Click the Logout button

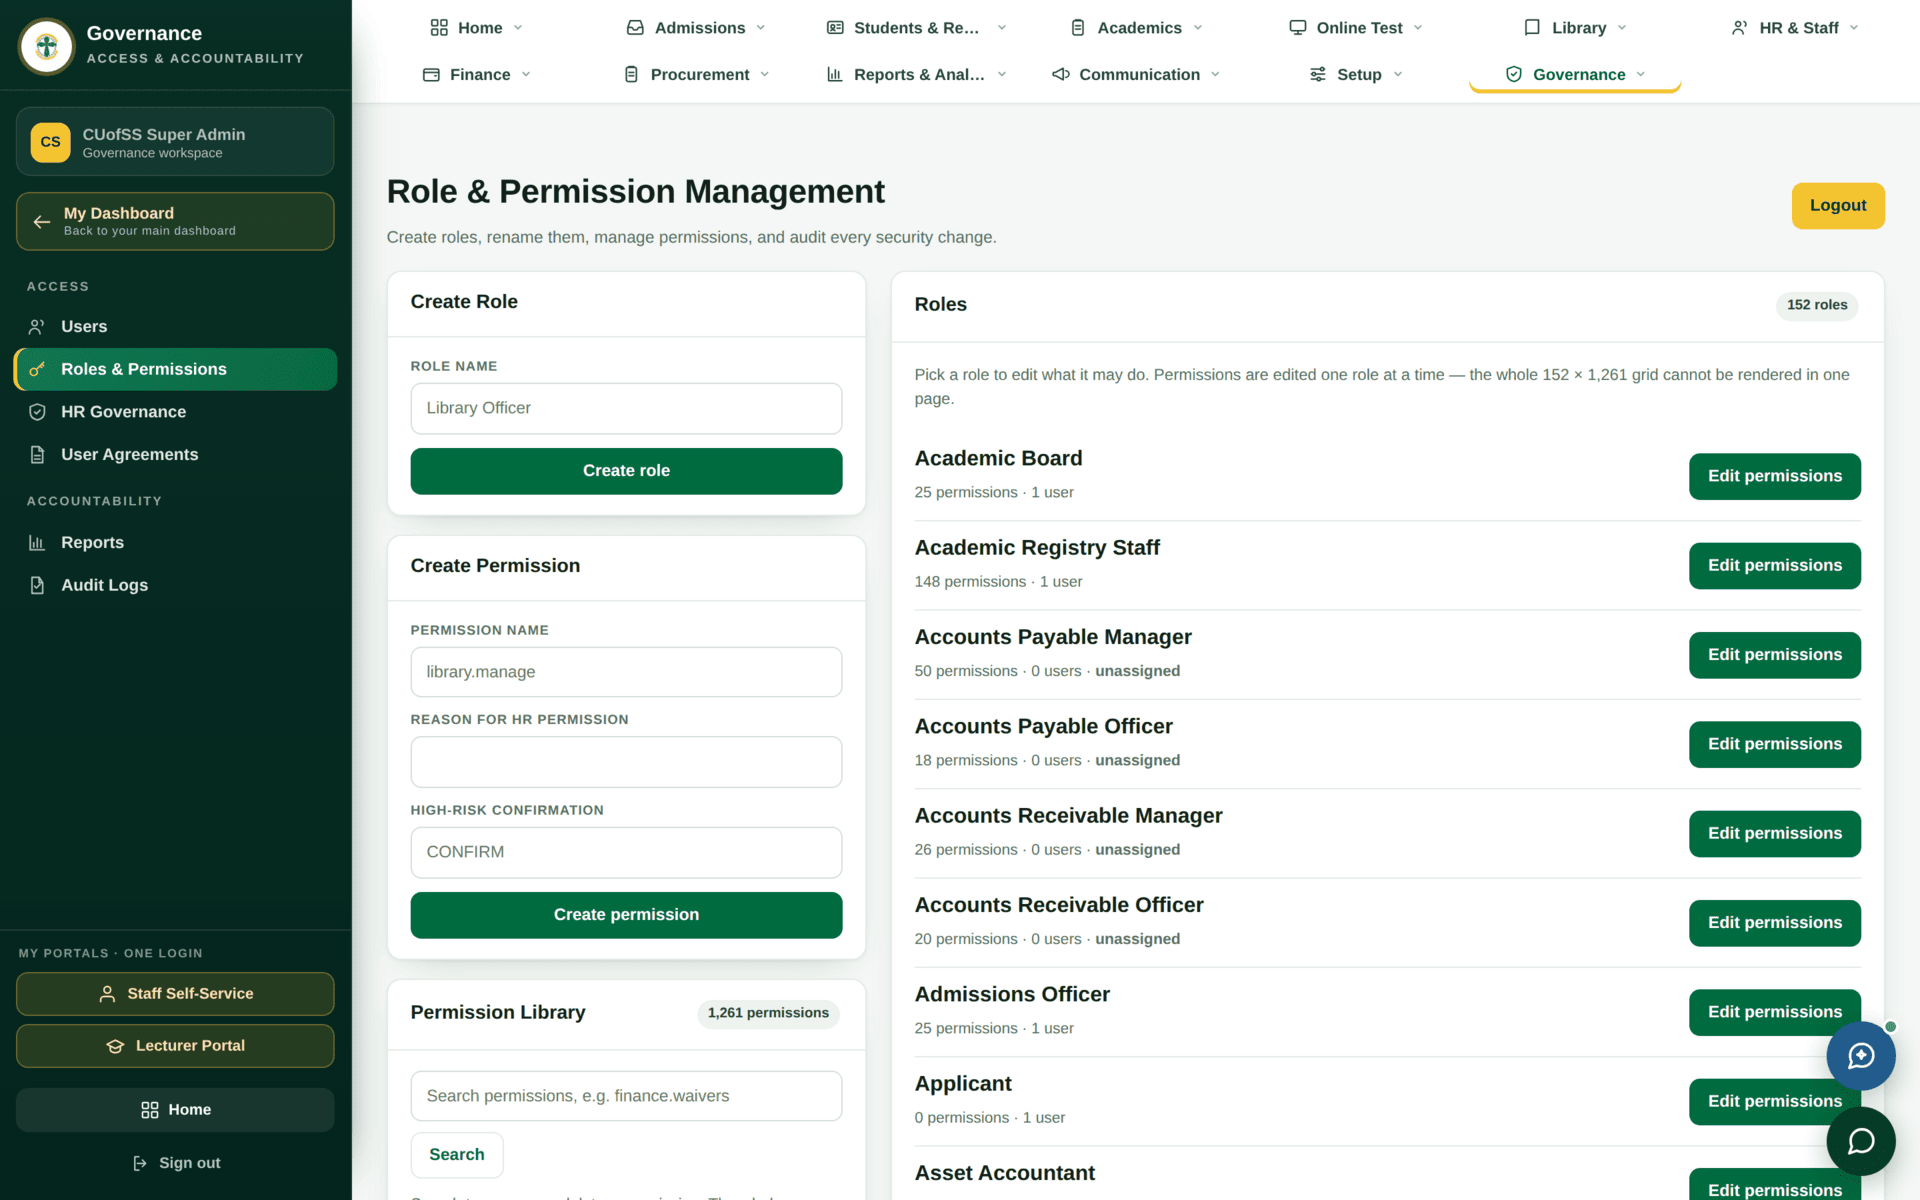[1838, 206]
